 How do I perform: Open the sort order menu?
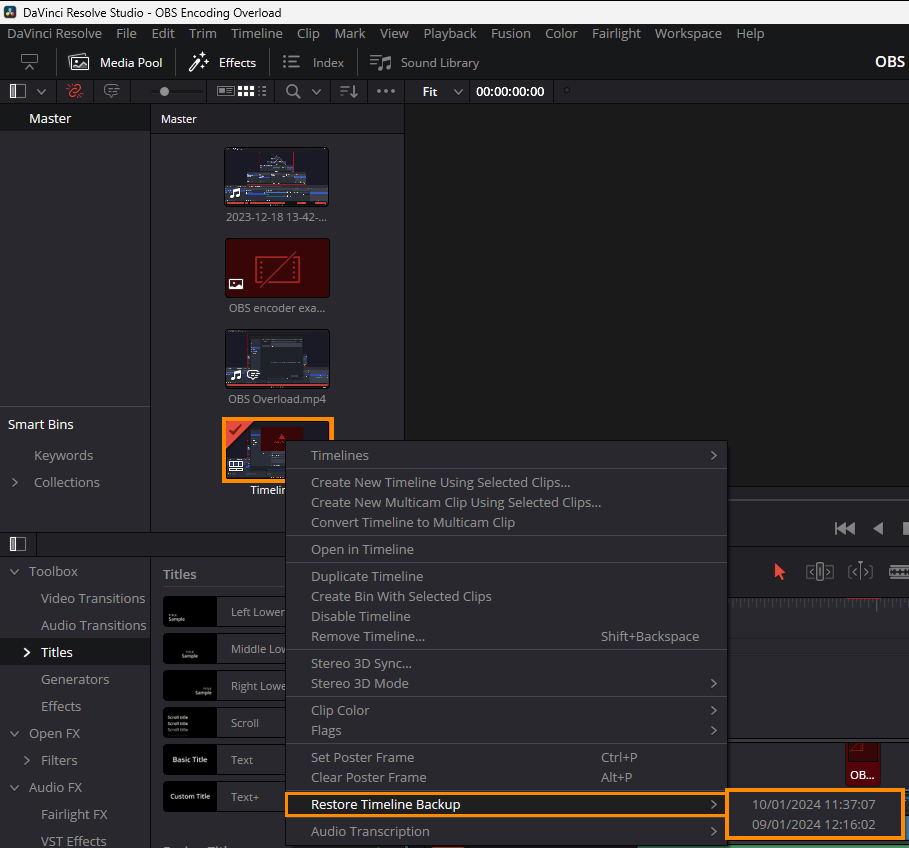pos(348,91)
